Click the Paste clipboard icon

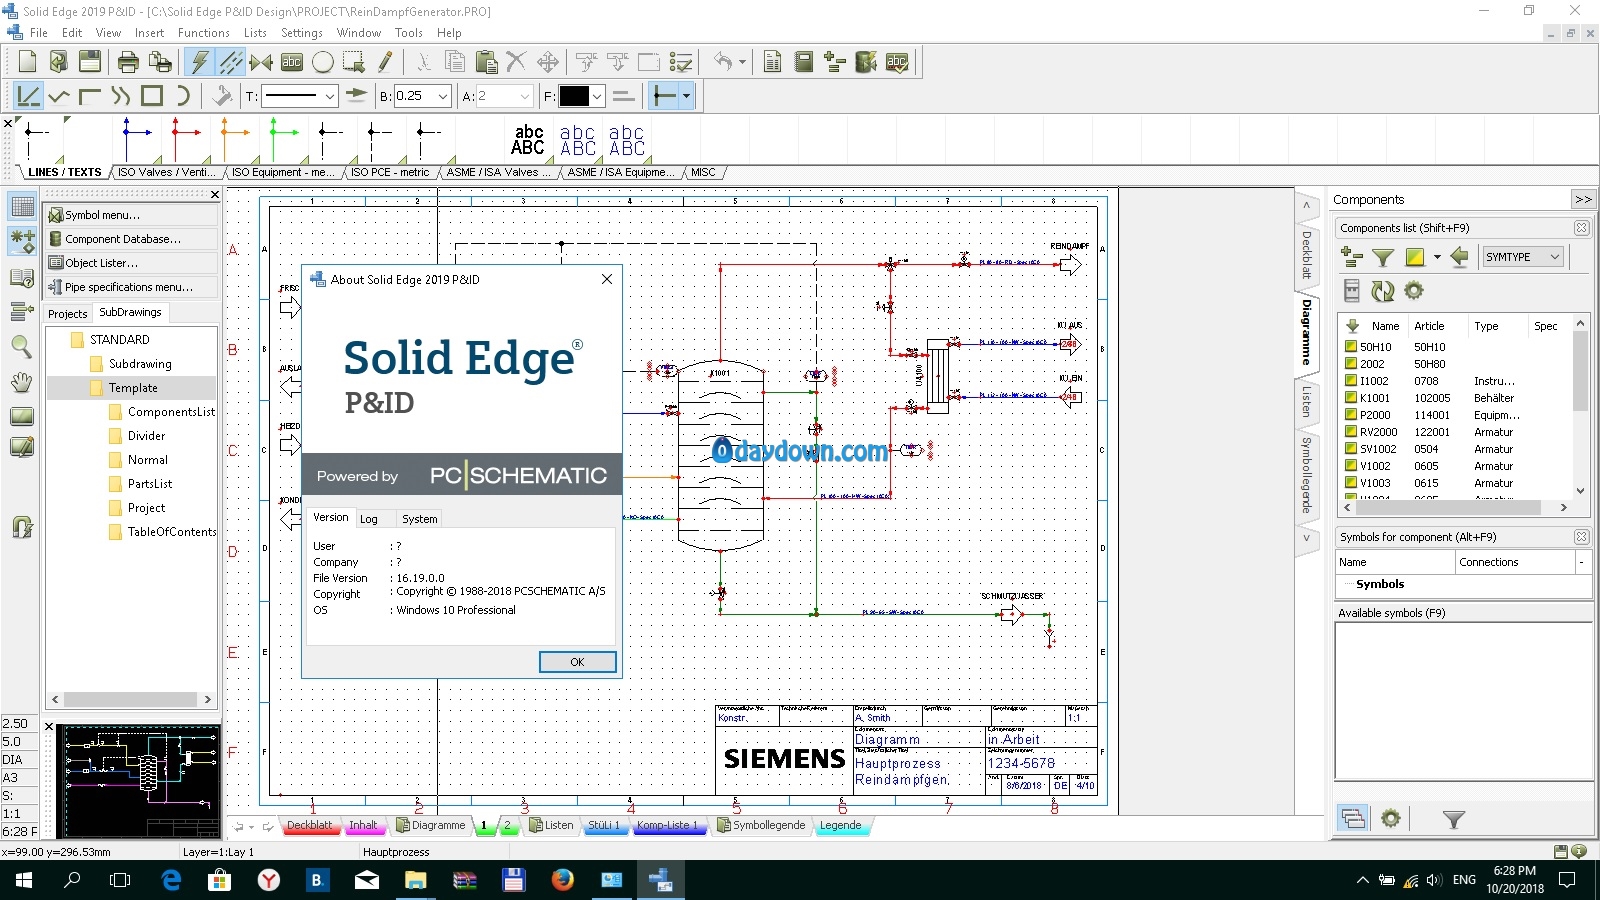486,62
